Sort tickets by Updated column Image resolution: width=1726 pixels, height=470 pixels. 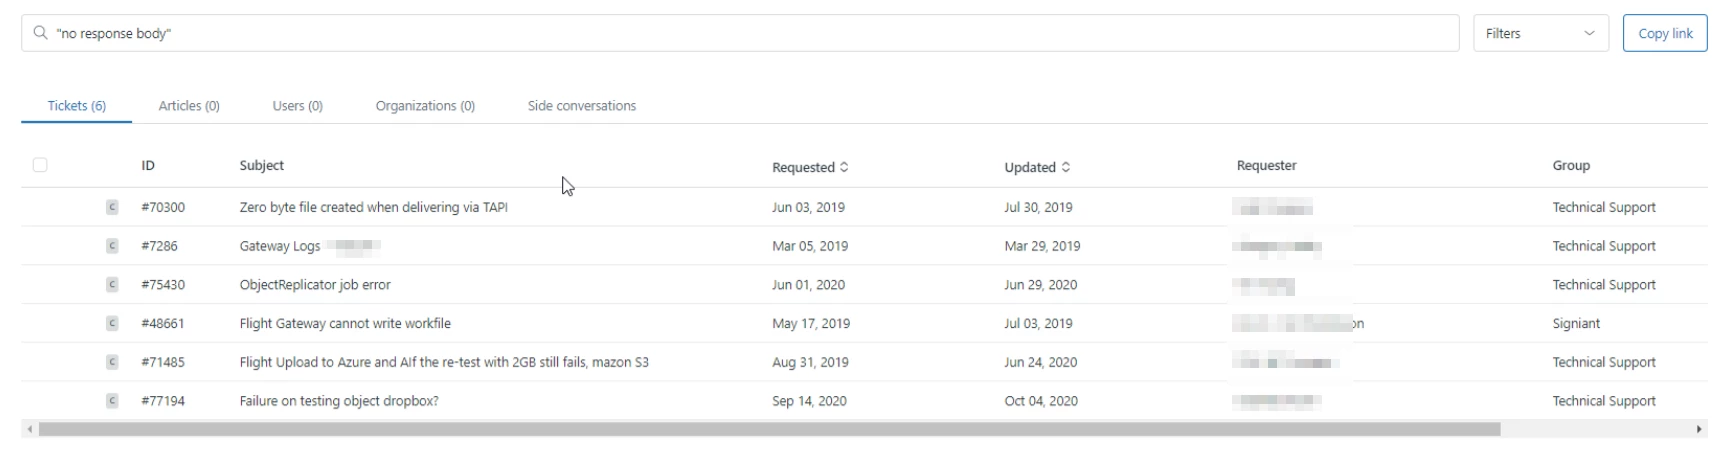1037,167
